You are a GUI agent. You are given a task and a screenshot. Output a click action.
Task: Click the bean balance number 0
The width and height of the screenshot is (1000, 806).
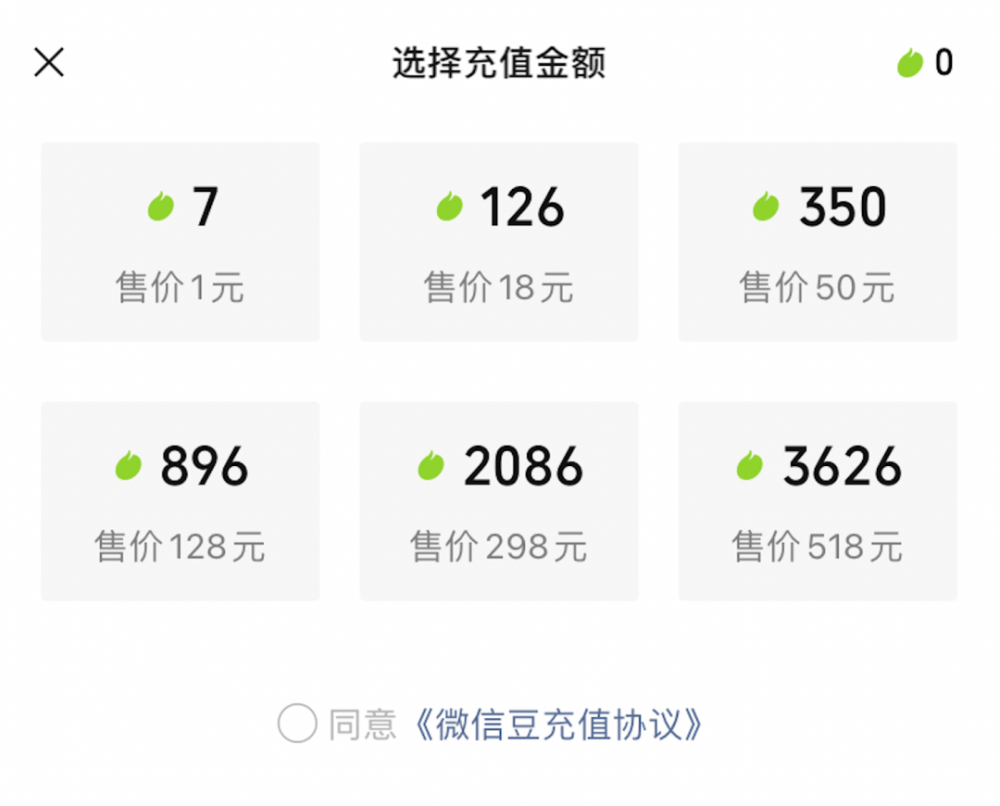pos(944,63)
